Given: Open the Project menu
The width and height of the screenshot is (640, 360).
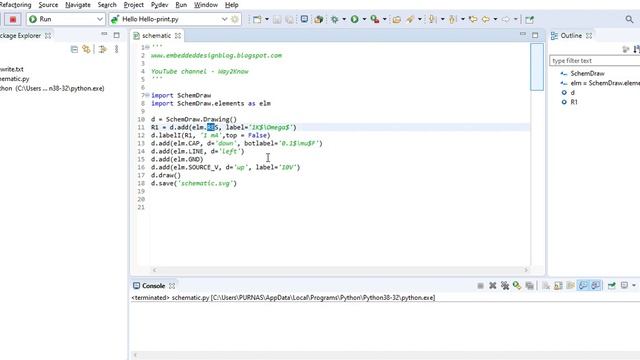Looking at the screenshot, I should [133, 5].
